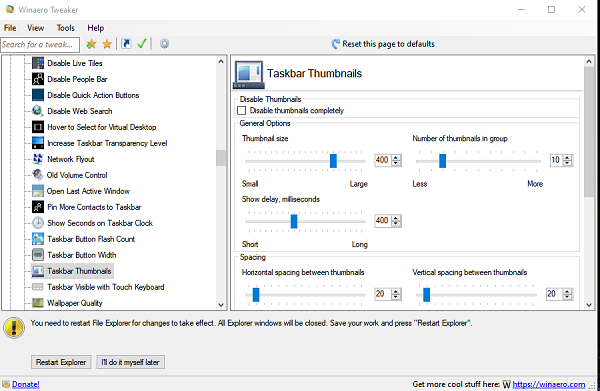Click the first orange star (add bookmark) toolbar icon

tap(91, 44)
